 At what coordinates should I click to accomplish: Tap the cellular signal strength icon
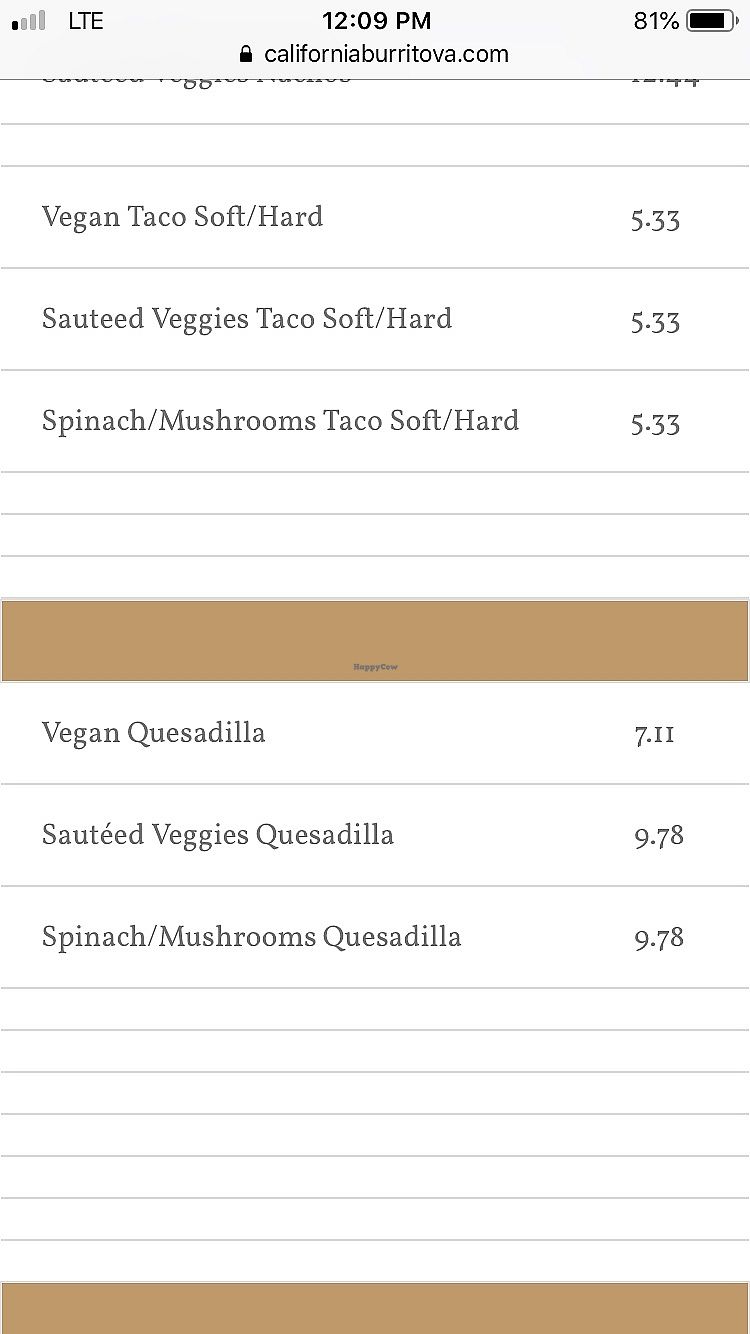(29, 20)
